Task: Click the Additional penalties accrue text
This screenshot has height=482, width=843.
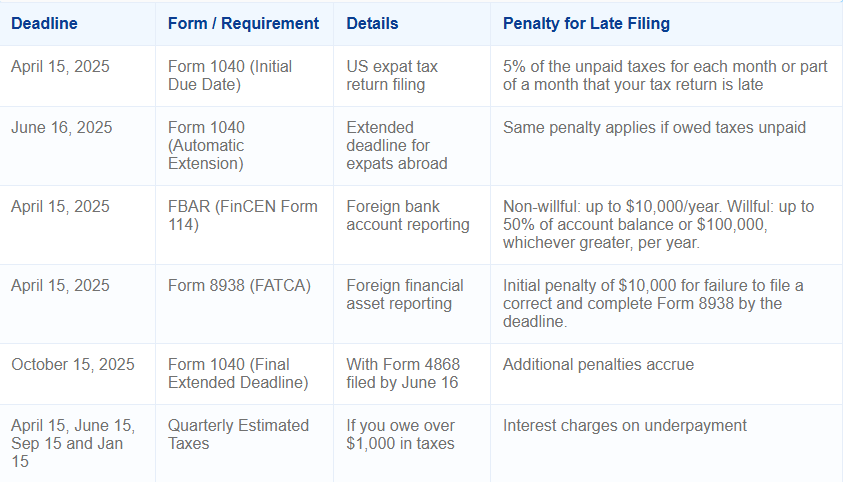Action: click(x=600, y=364)
